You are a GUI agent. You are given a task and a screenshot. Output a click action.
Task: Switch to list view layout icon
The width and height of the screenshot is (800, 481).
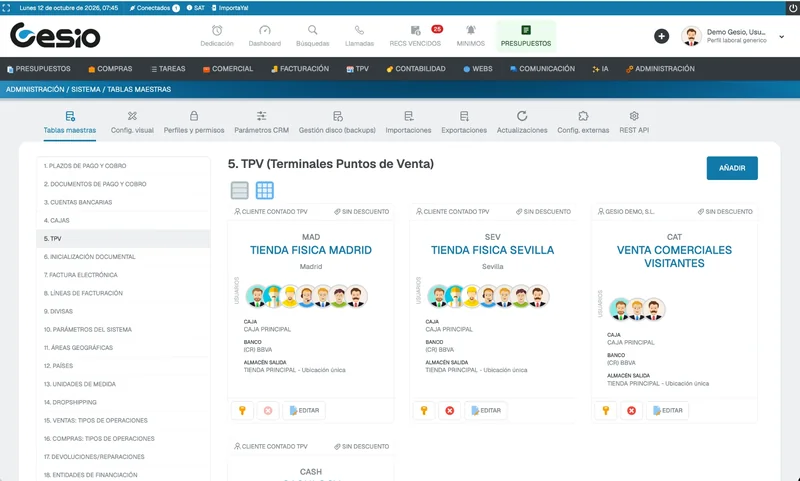[x=240, y=190]
